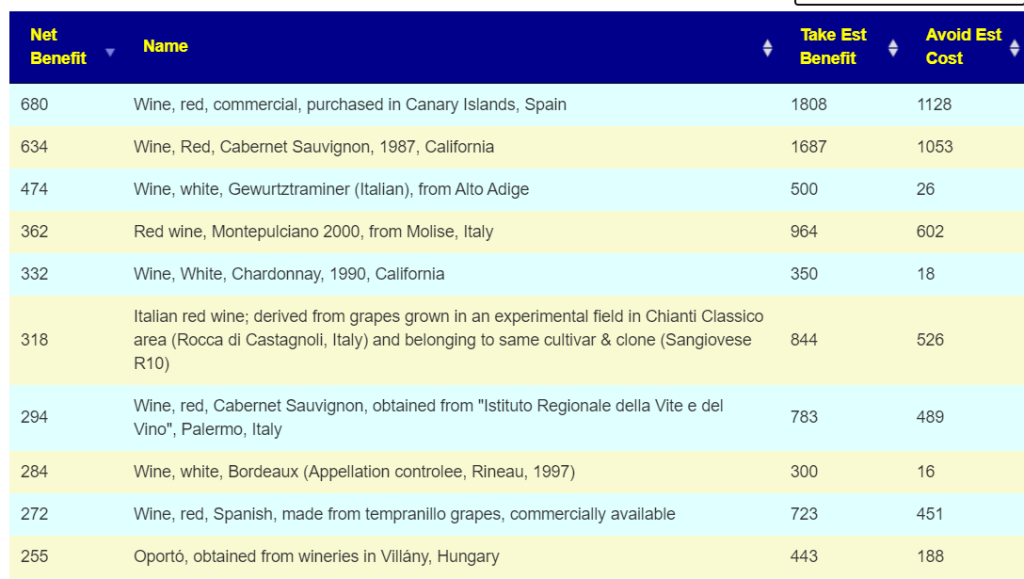Image resolution: width=1024 pixels, height=579 pixels.
Task: Select the Oportó Villány Hungary row
Action: pyautogui.click(x=517, y=557)
